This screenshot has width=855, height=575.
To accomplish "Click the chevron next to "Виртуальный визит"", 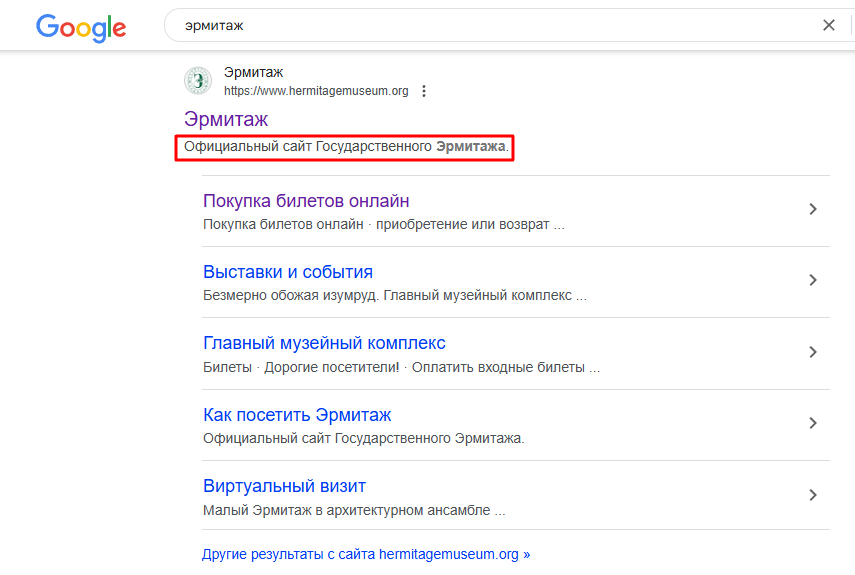I will pyautogui.click(x=813, y=495).
